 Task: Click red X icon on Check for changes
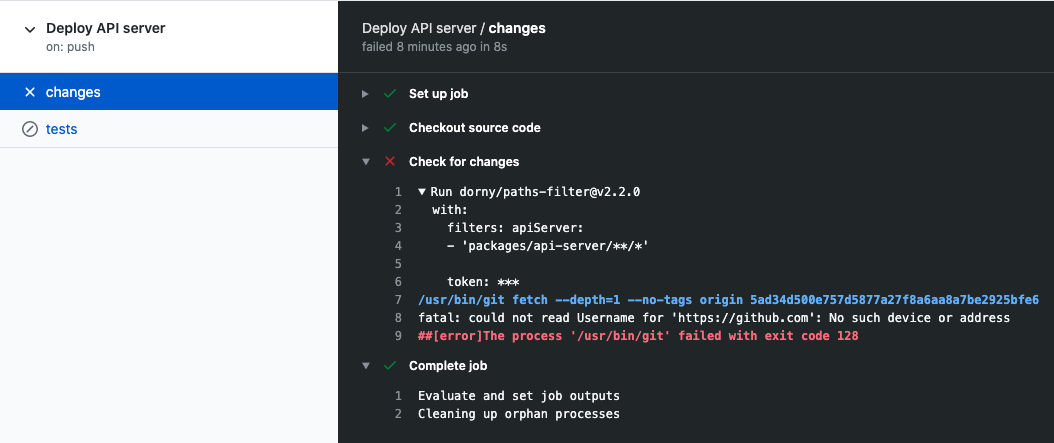[x=390, y=162]
